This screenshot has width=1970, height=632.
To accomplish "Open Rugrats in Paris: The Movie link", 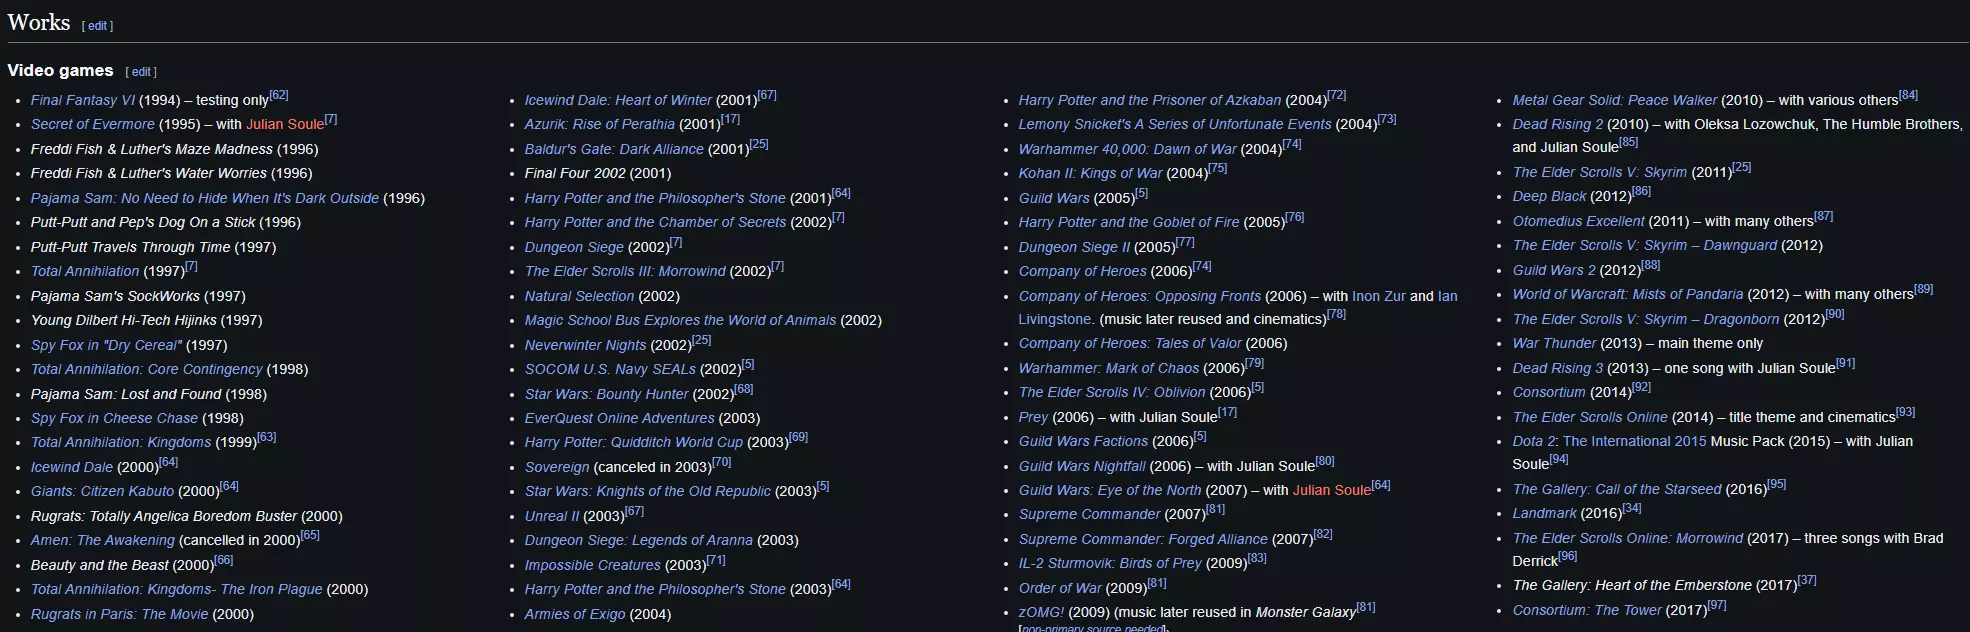I will (120, 615).
